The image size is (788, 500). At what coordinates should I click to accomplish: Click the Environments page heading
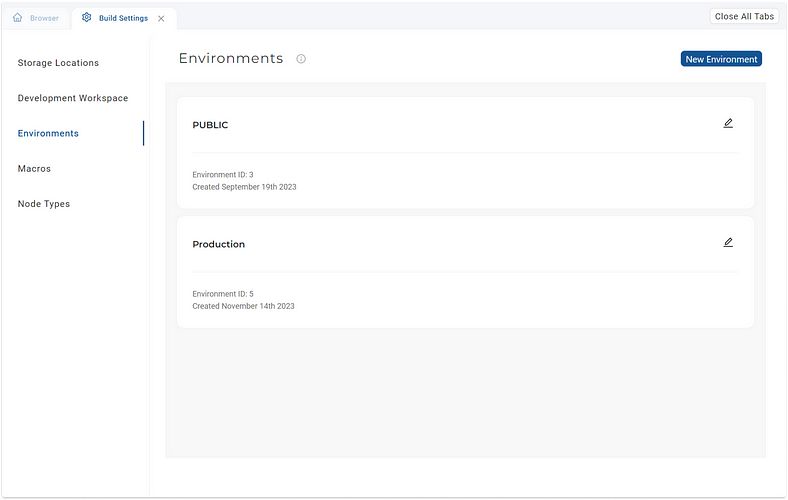(x=231, y=58)
